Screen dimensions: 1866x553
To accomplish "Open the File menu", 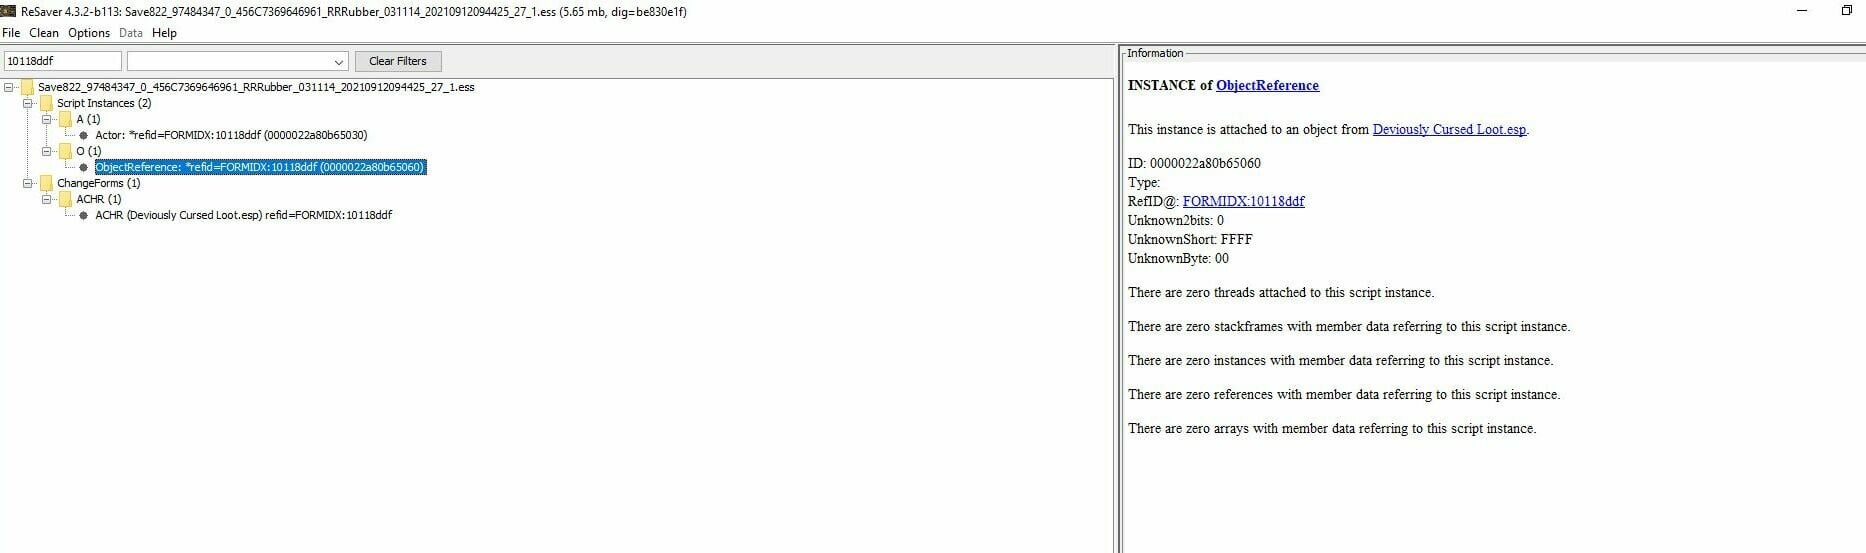I will (x=11, y=33).
